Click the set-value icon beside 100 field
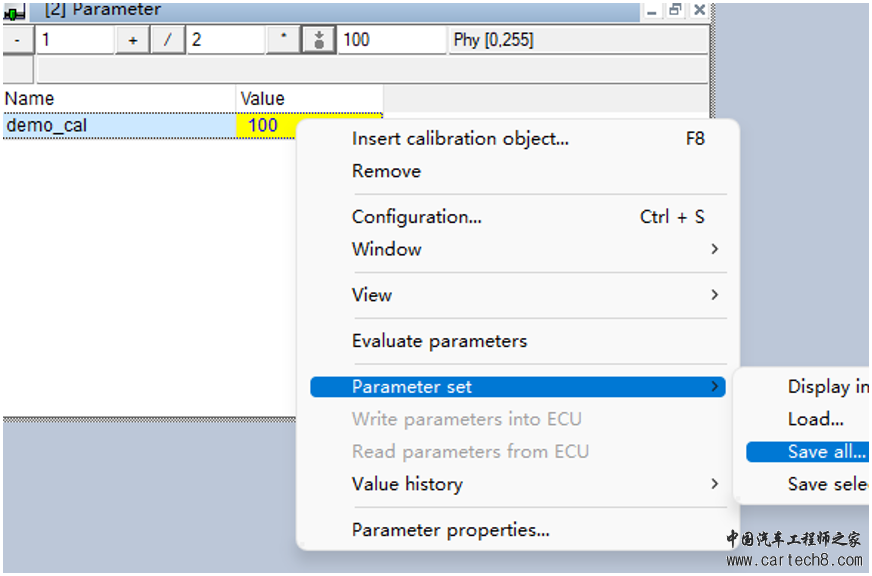 click(x=319, y=40)
